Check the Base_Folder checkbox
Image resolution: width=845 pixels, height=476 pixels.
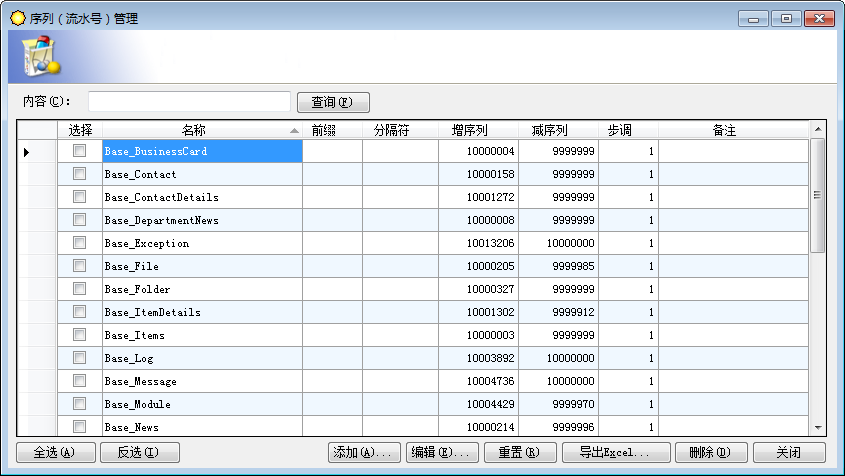[x=79, y=288]
